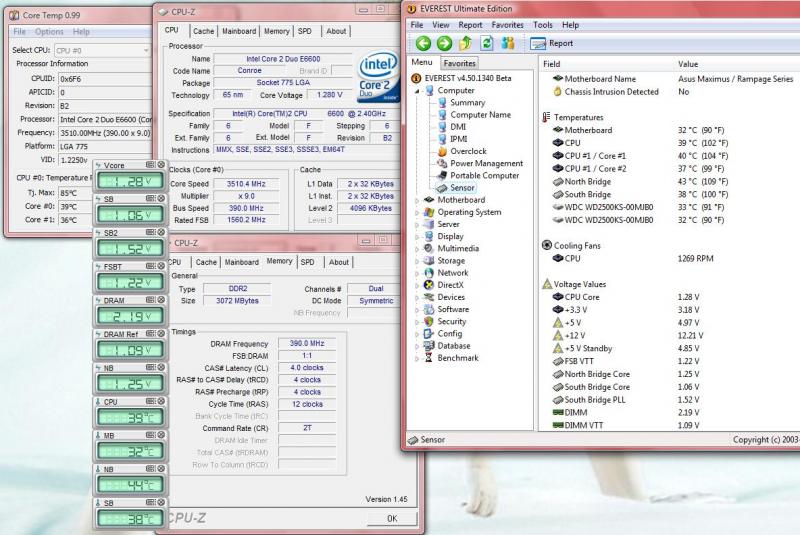Click the CPUID field showing 0x6F6
The height and width of the screenshot is (535, 800).
[x=105, y=79]
